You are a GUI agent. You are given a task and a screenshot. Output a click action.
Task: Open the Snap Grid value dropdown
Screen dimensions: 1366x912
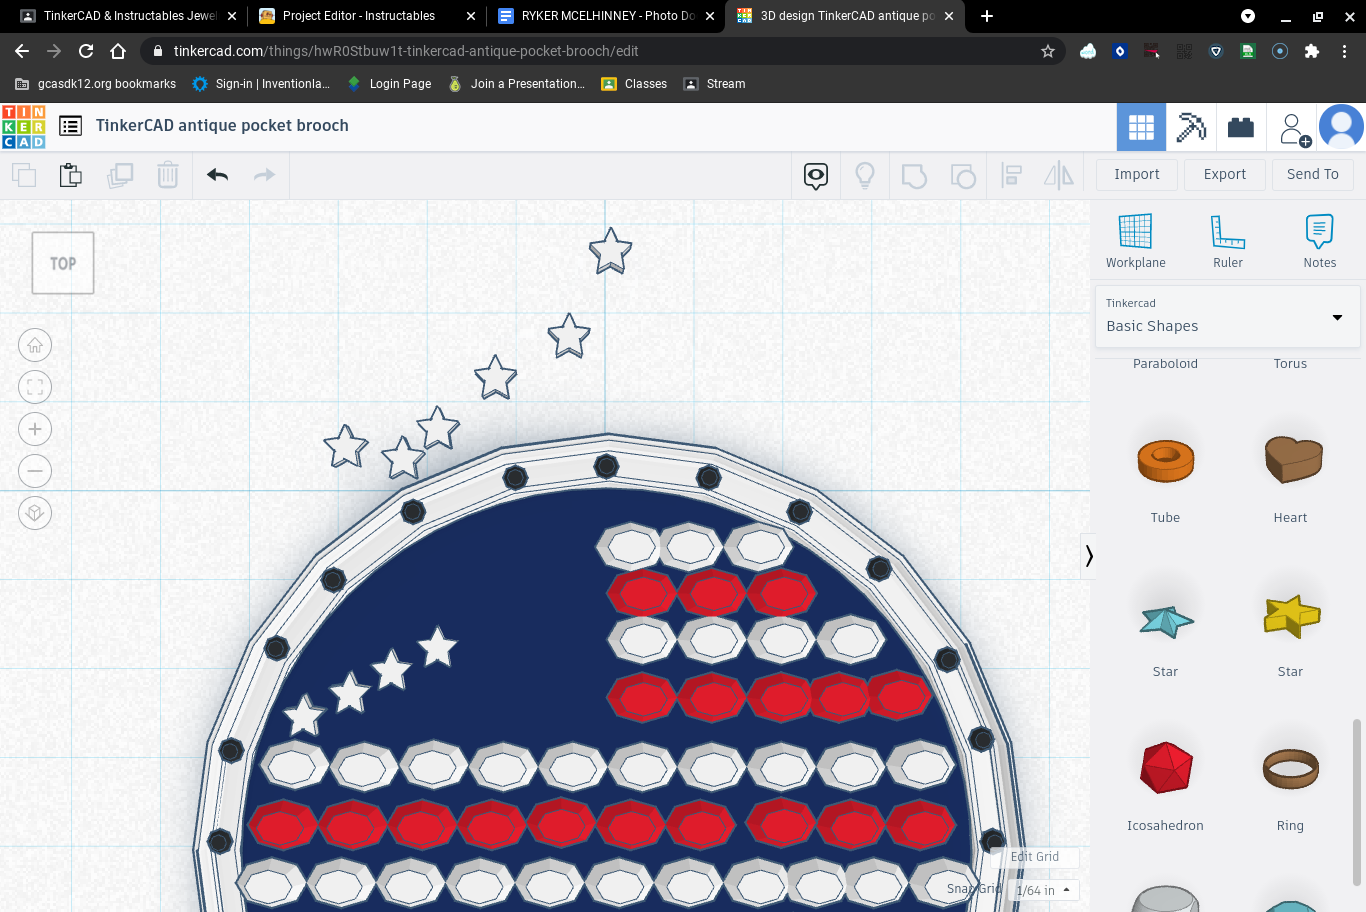point(1044,890)
